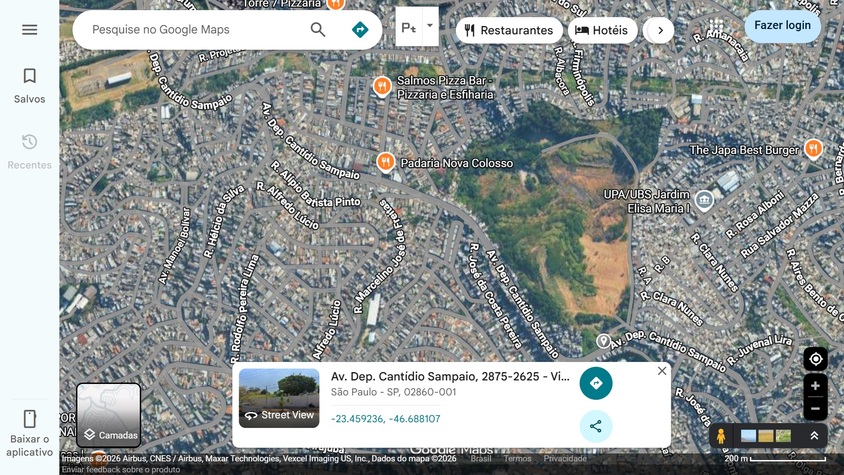This screenshot has width=844, height=475.
Task: Zoom out on the map
Action: pos(815,408)
